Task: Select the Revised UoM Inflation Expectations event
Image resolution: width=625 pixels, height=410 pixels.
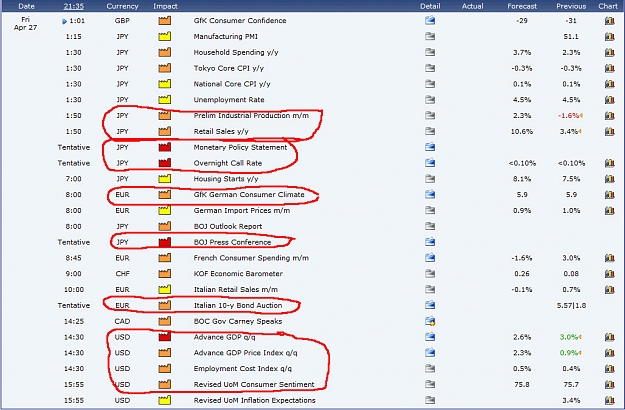Action: point(254,400)
